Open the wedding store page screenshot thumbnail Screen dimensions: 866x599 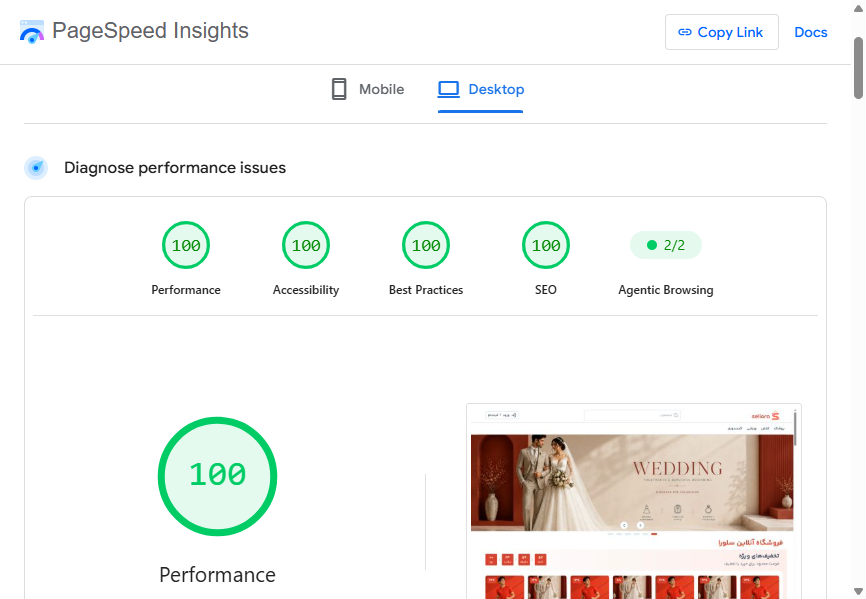pos(633,501)
